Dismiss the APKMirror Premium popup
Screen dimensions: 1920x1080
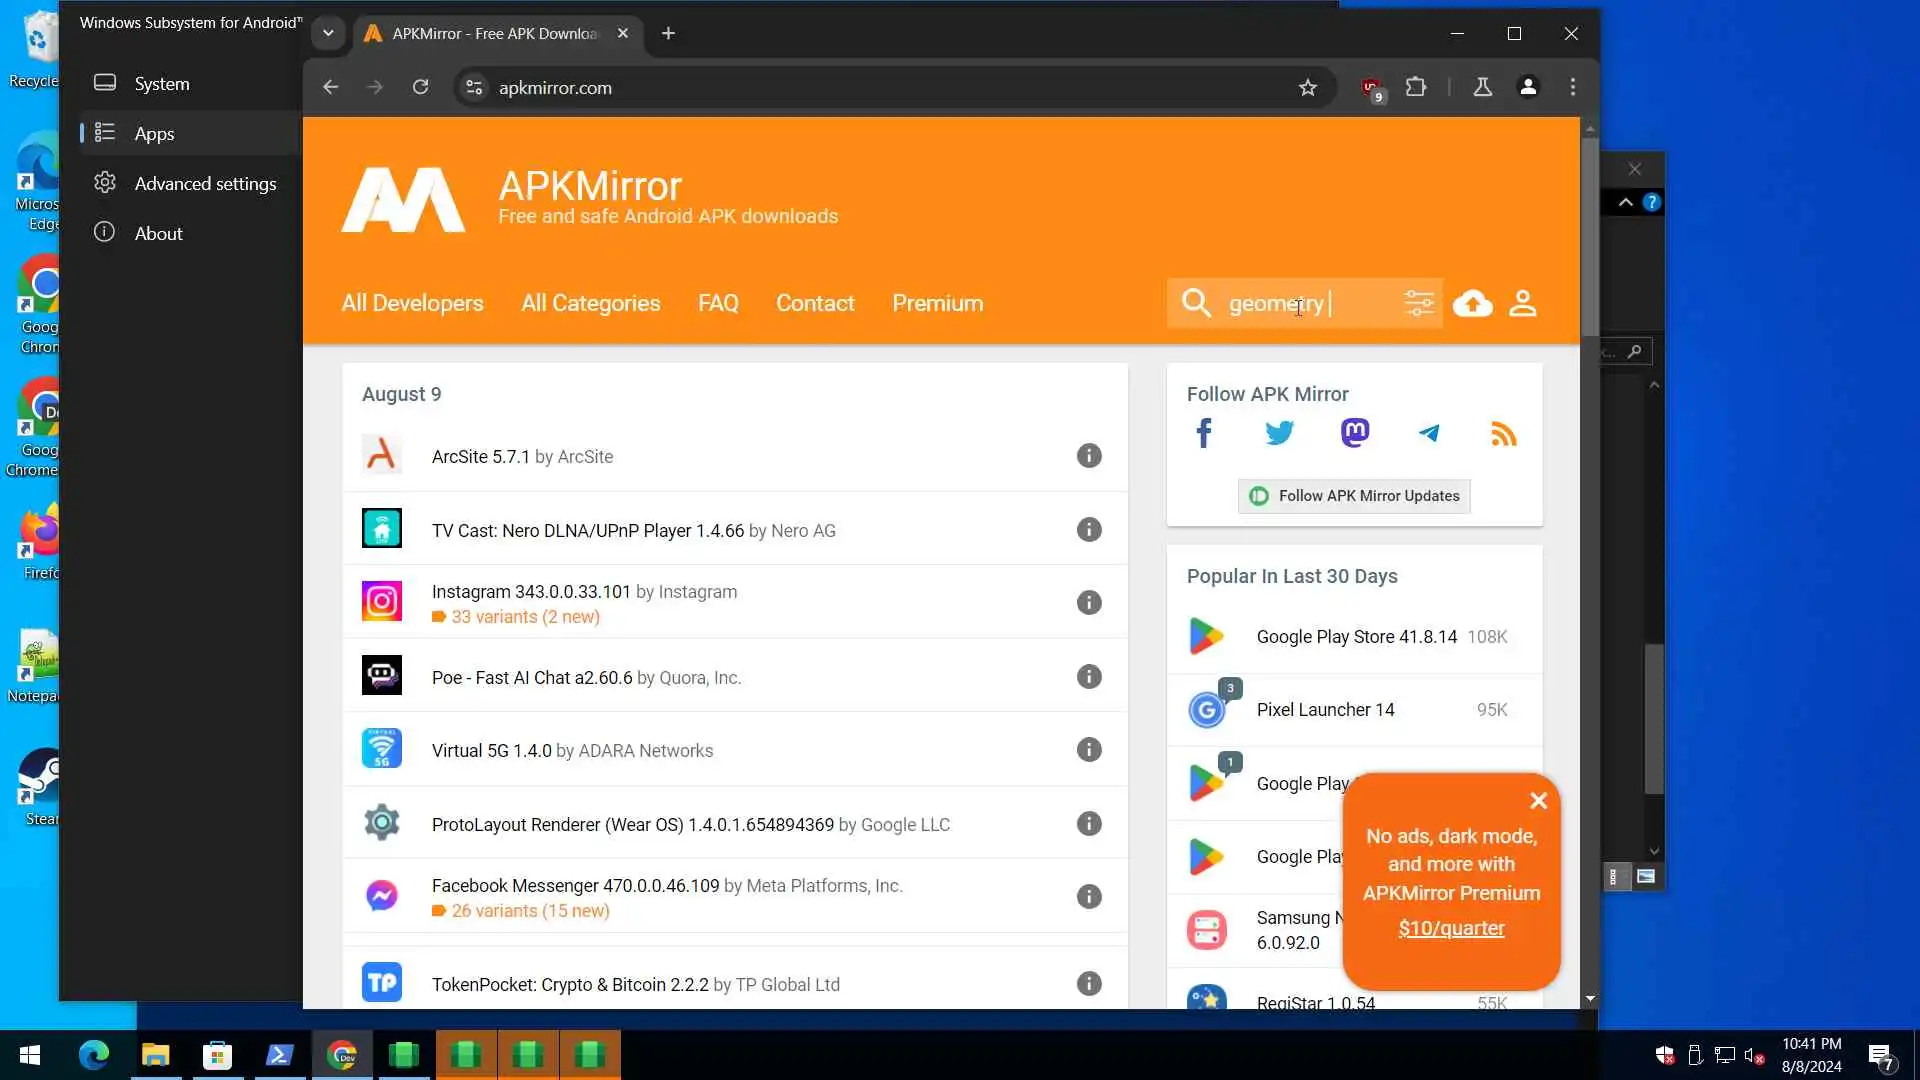click(x=1538, y=800)
